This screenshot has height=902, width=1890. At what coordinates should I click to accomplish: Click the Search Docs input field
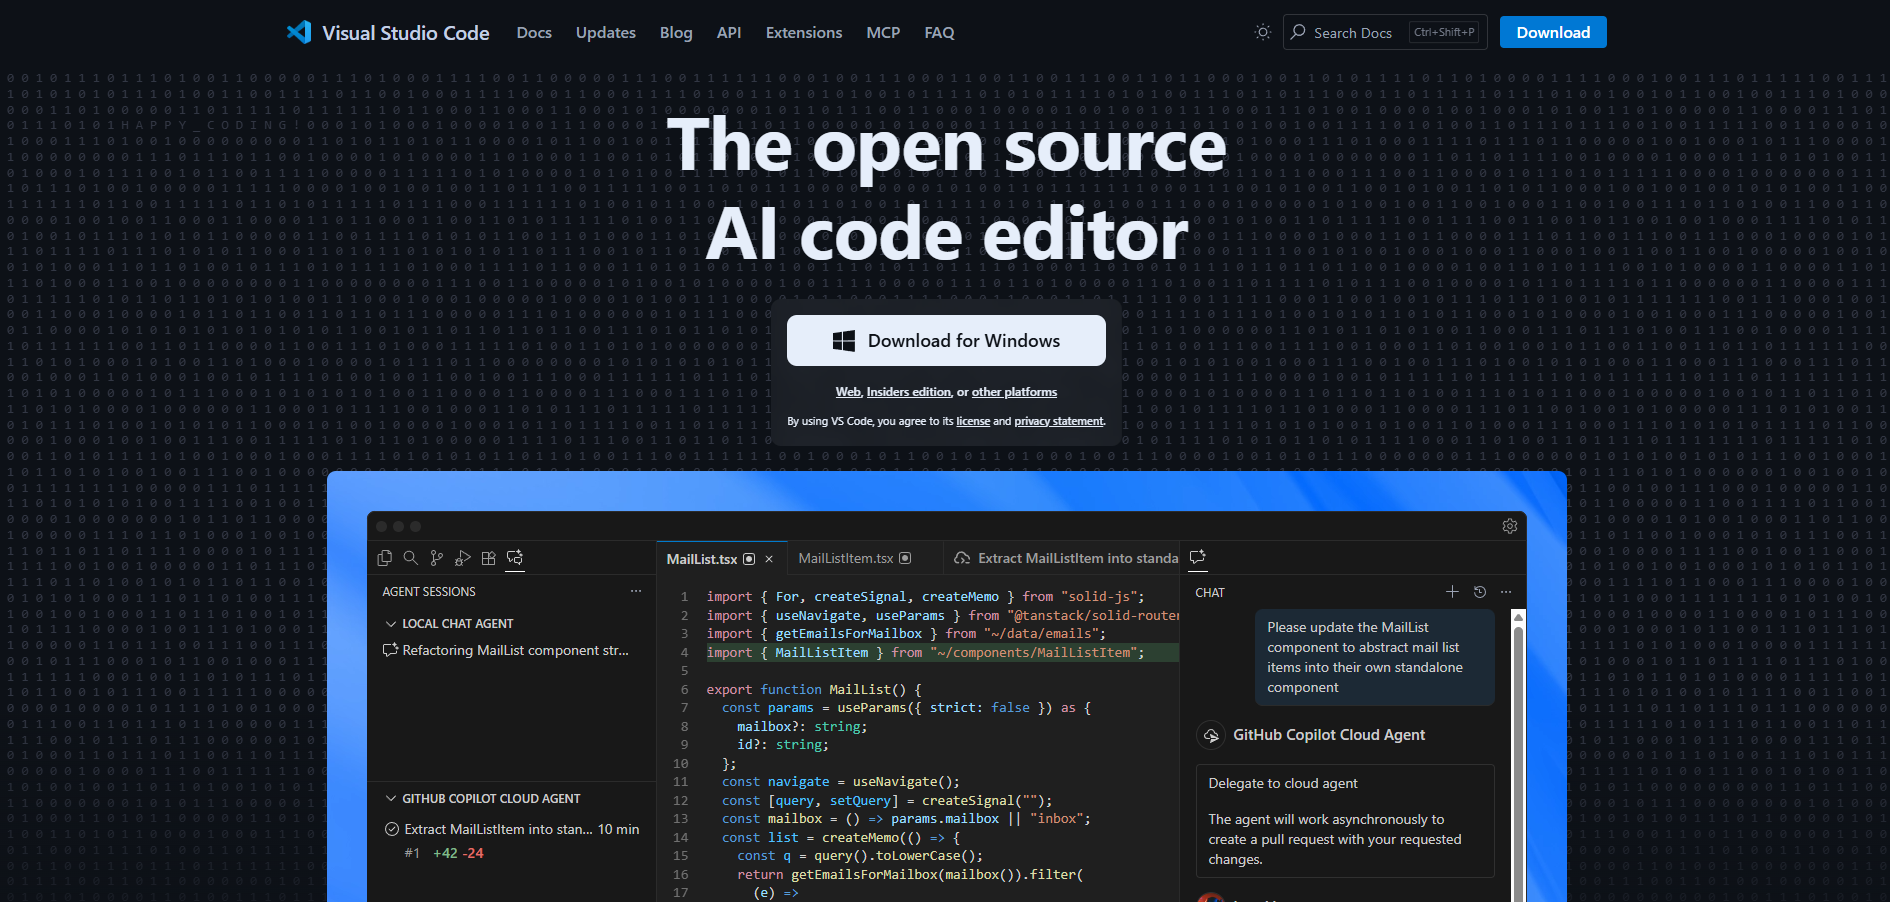point(1385,32)
